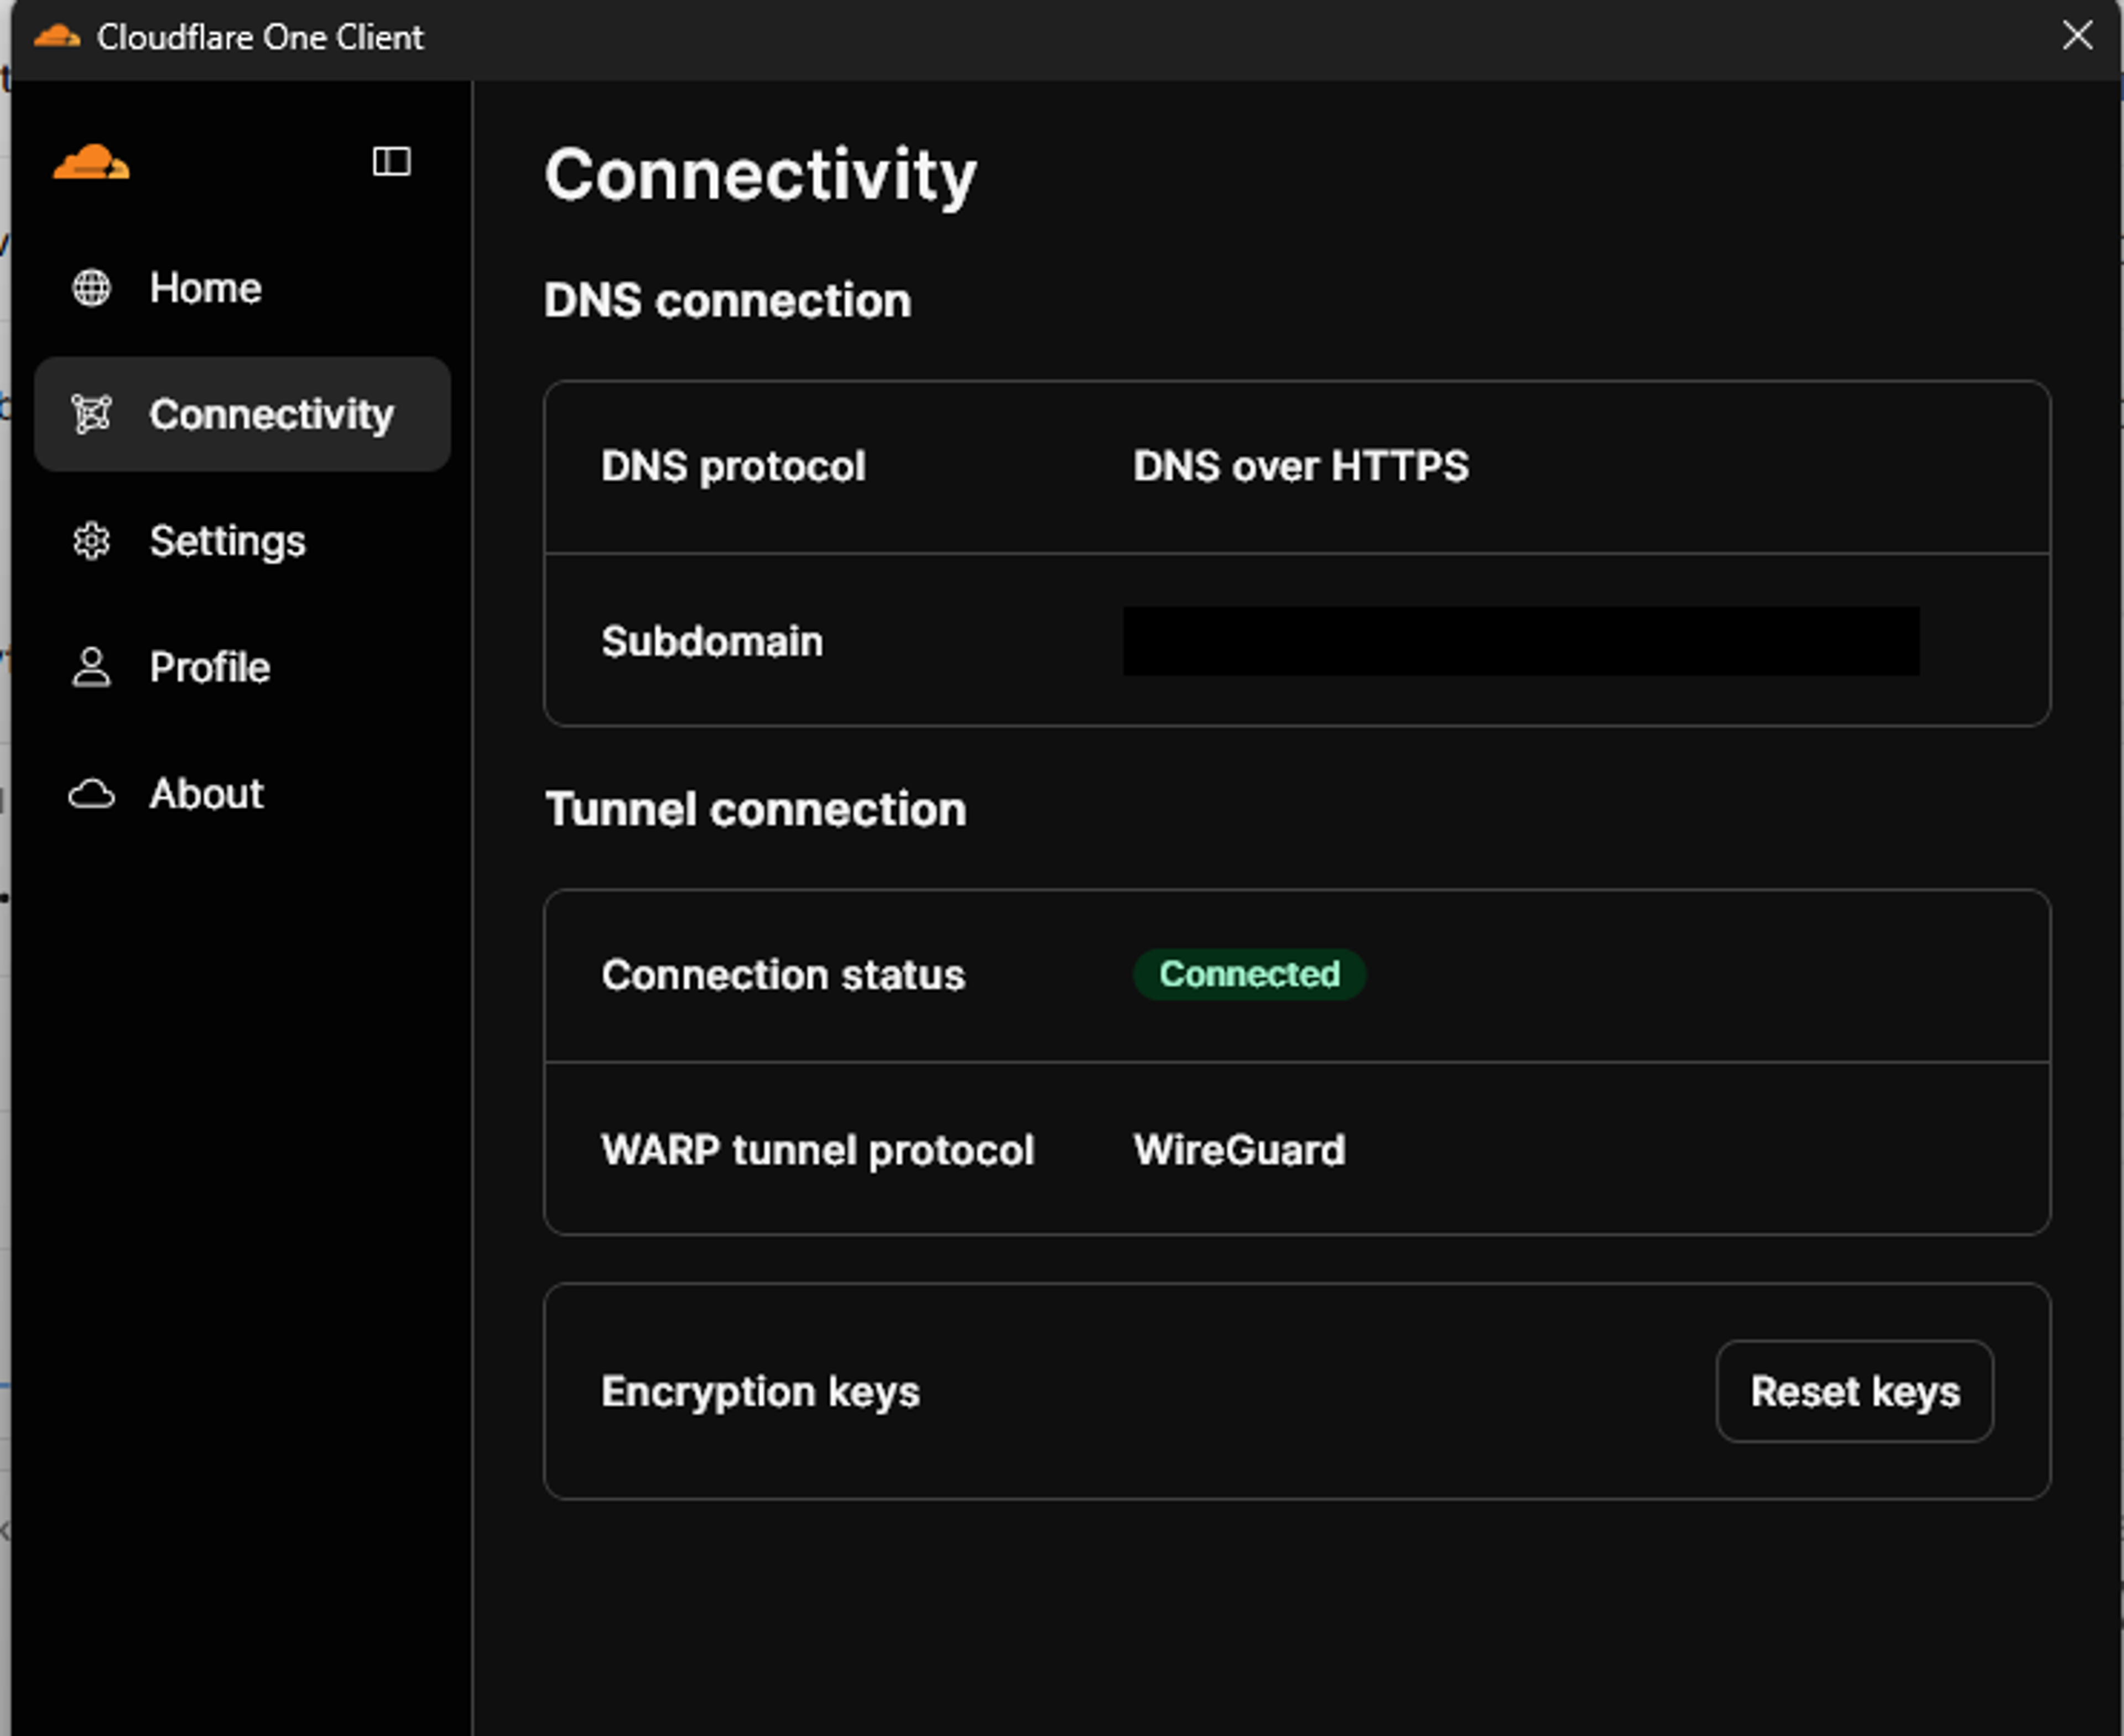
Task: Click the Cloudflare One Client title text
Action: 260,37
